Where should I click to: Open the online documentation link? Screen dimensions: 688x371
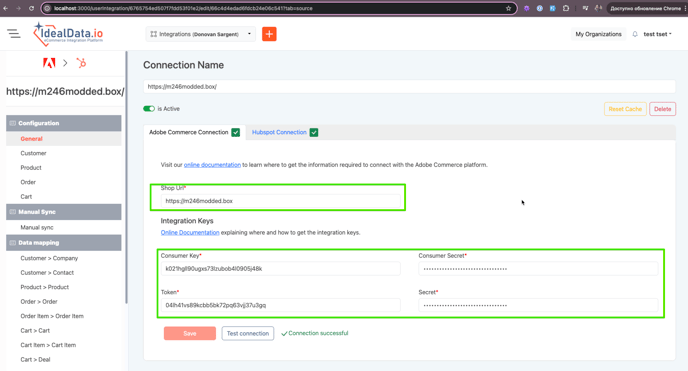[212, 165]
